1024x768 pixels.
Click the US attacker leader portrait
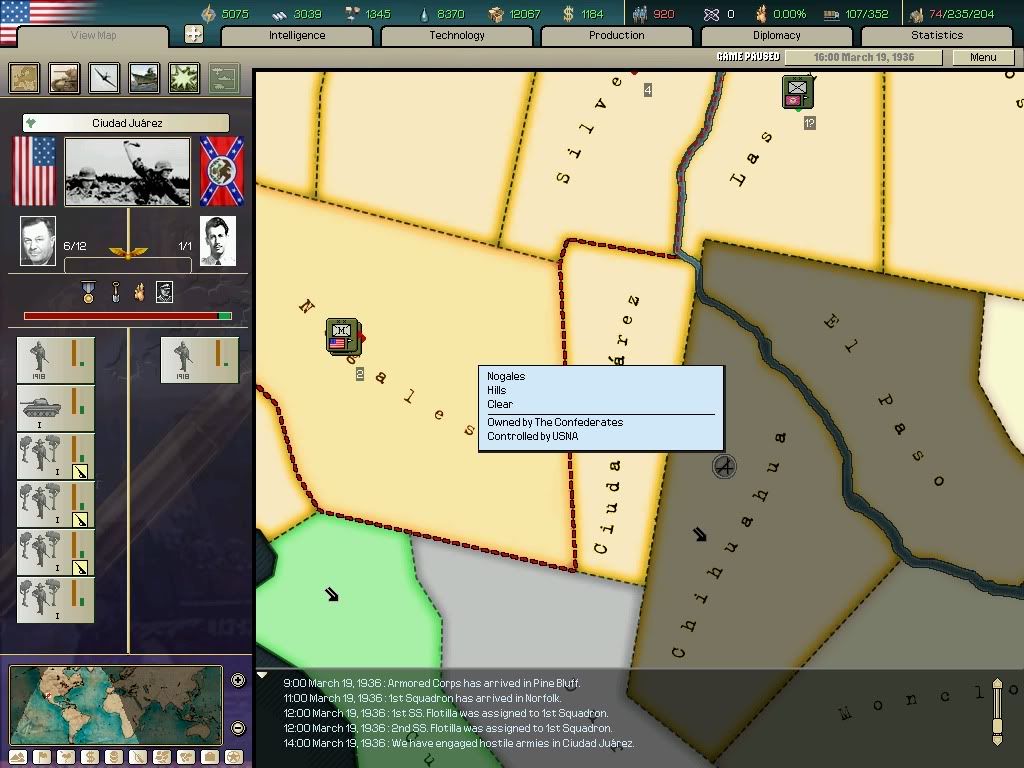pos(38,241)
